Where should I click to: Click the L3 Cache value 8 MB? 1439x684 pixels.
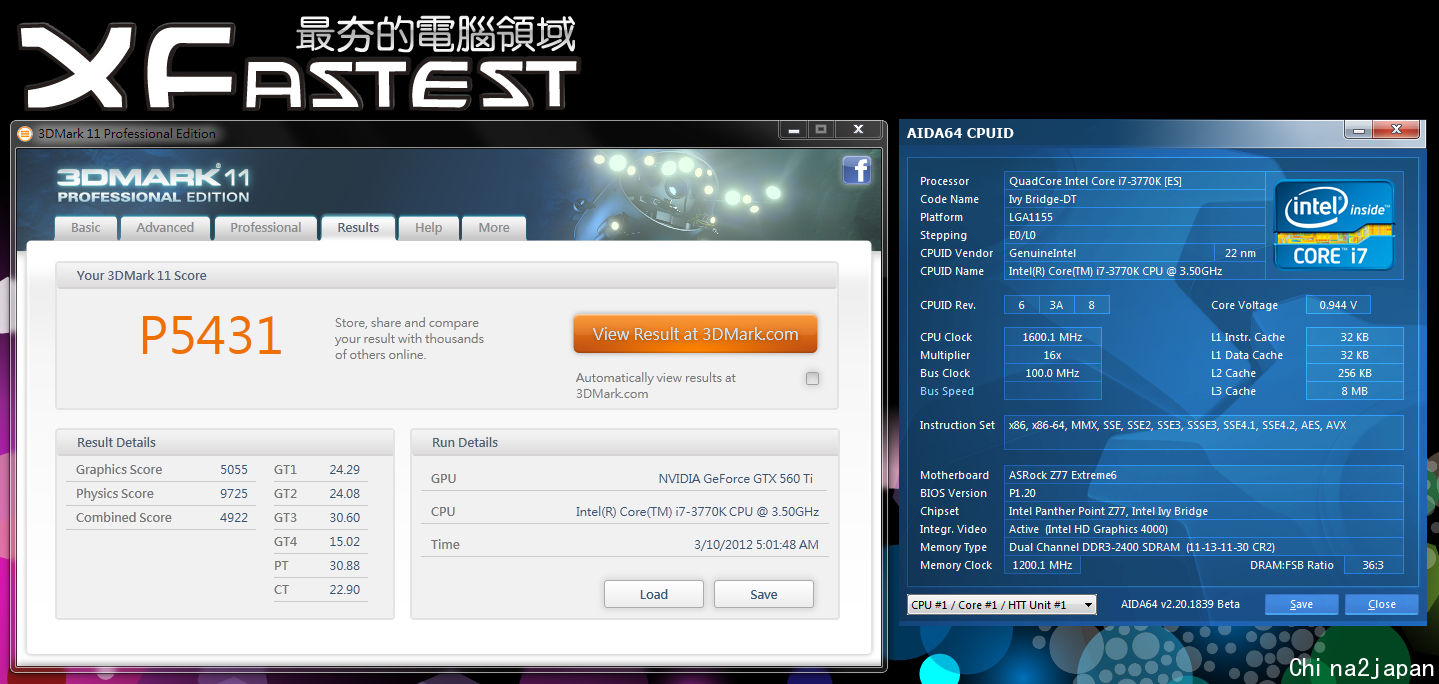point(1355,391)
